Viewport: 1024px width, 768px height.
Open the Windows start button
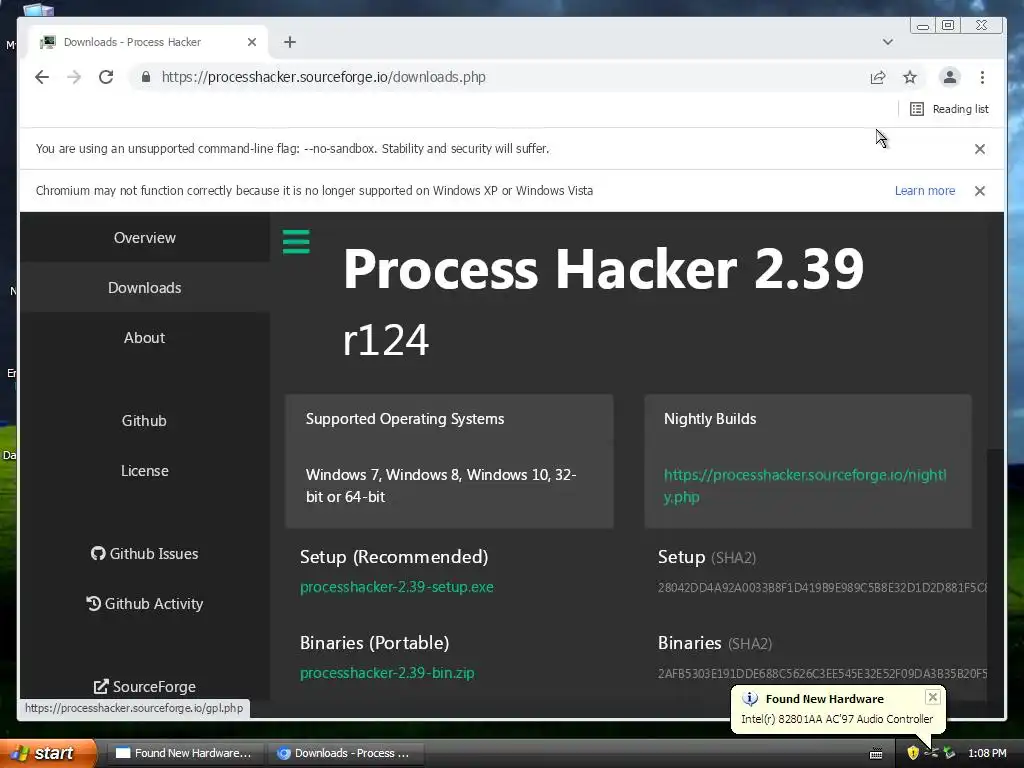[48, 753]
